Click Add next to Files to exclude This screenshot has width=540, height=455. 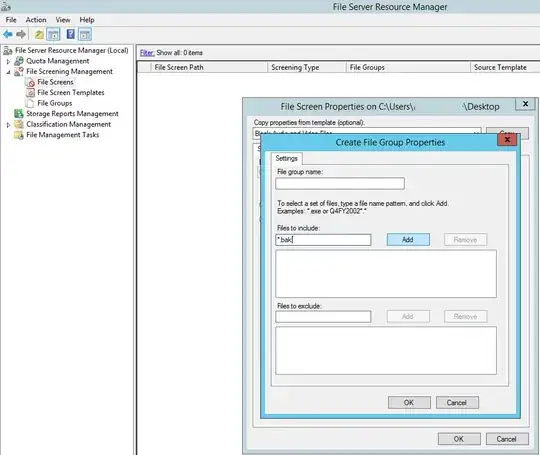click(408, 317)
